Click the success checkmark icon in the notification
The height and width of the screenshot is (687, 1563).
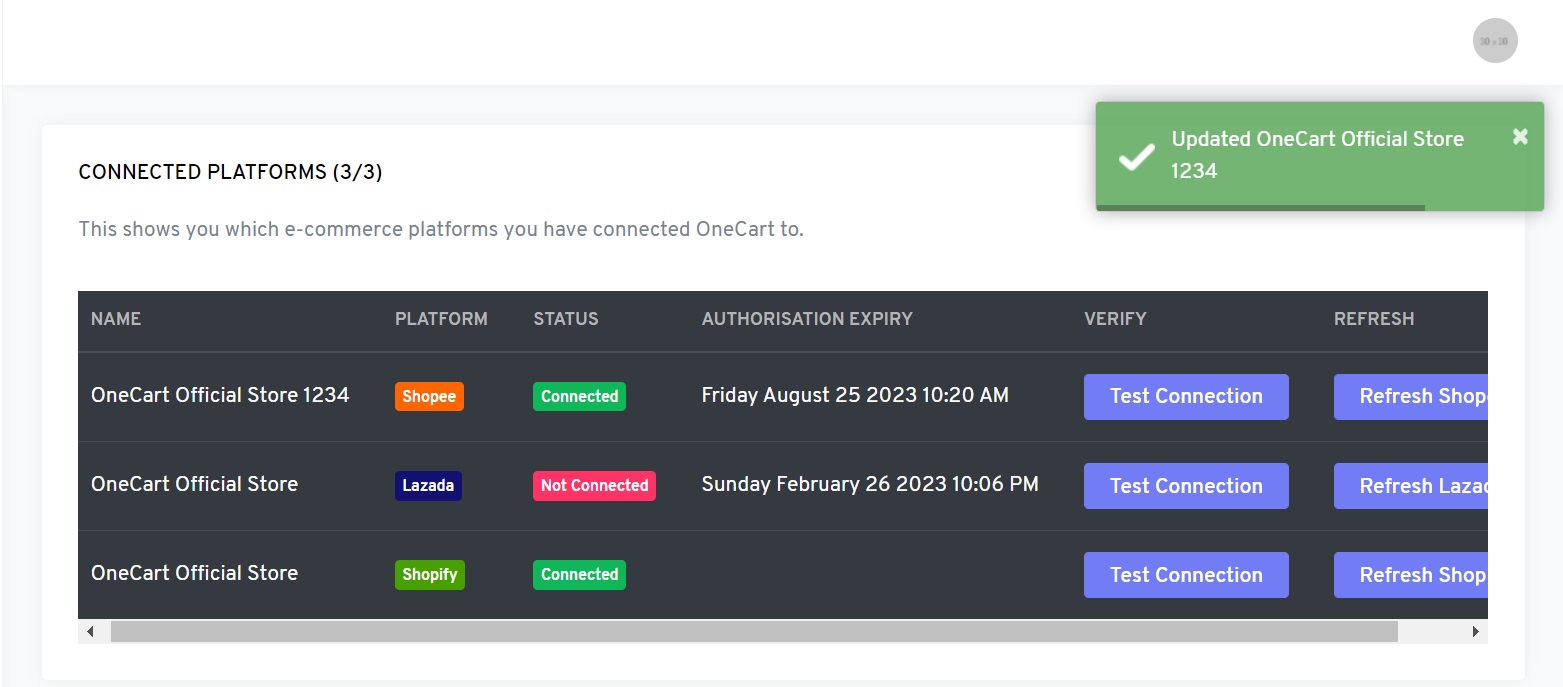pos(1136,156)
